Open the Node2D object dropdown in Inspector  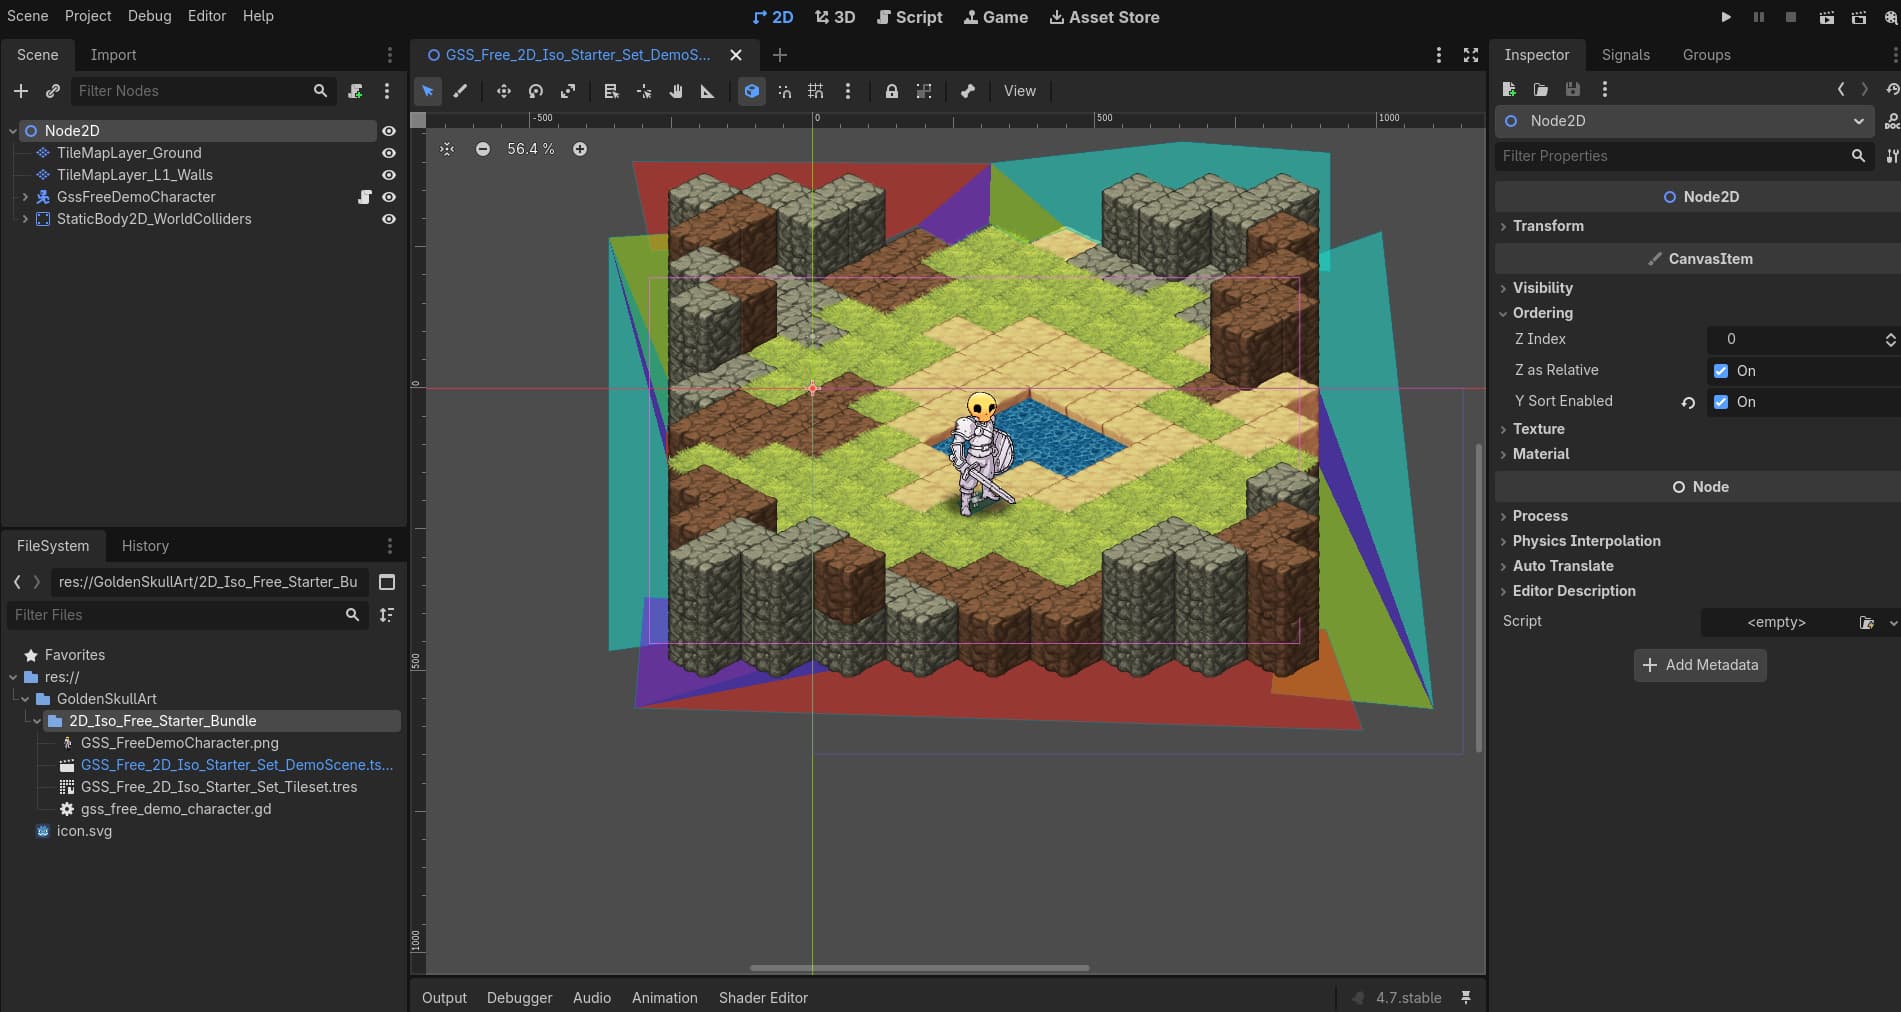point(1685,121)
